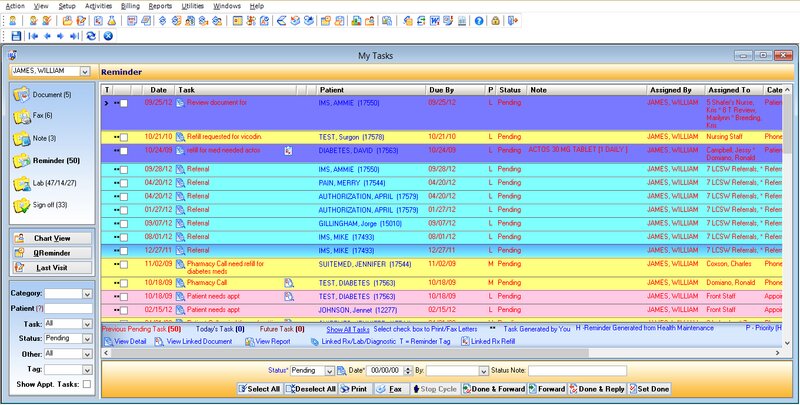Open the Status filter dropdown showing Pending
Image resolution: width=800 pixels, height=405 pixels.
coord(85,340)
